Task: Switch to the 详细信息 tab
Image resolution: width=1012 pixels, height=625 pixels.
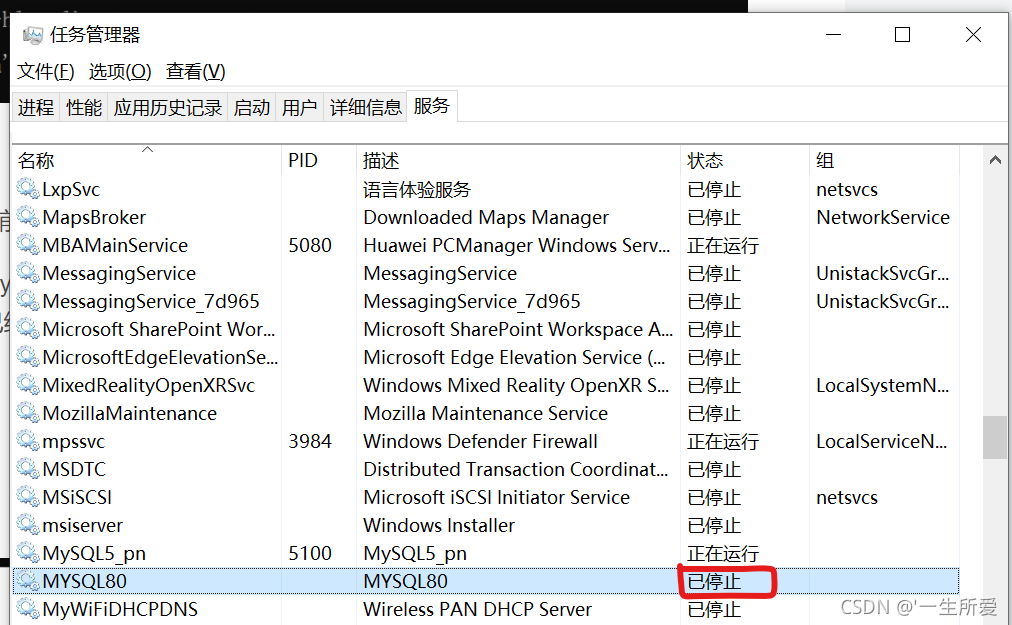Action: pyautogui.click(x=365, y=107)
